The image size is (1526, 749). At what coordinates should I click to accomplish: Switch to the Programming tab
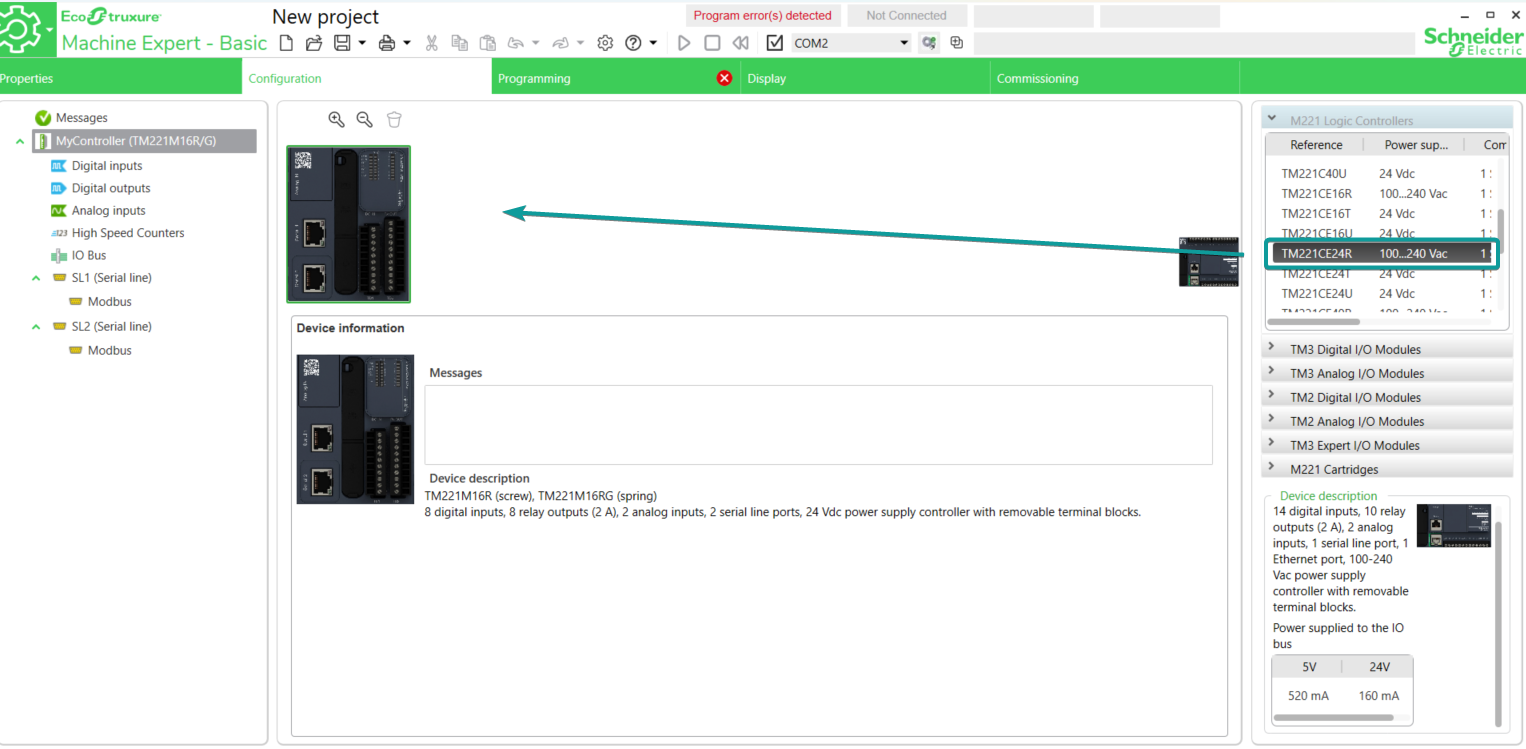tap(534, 78)
